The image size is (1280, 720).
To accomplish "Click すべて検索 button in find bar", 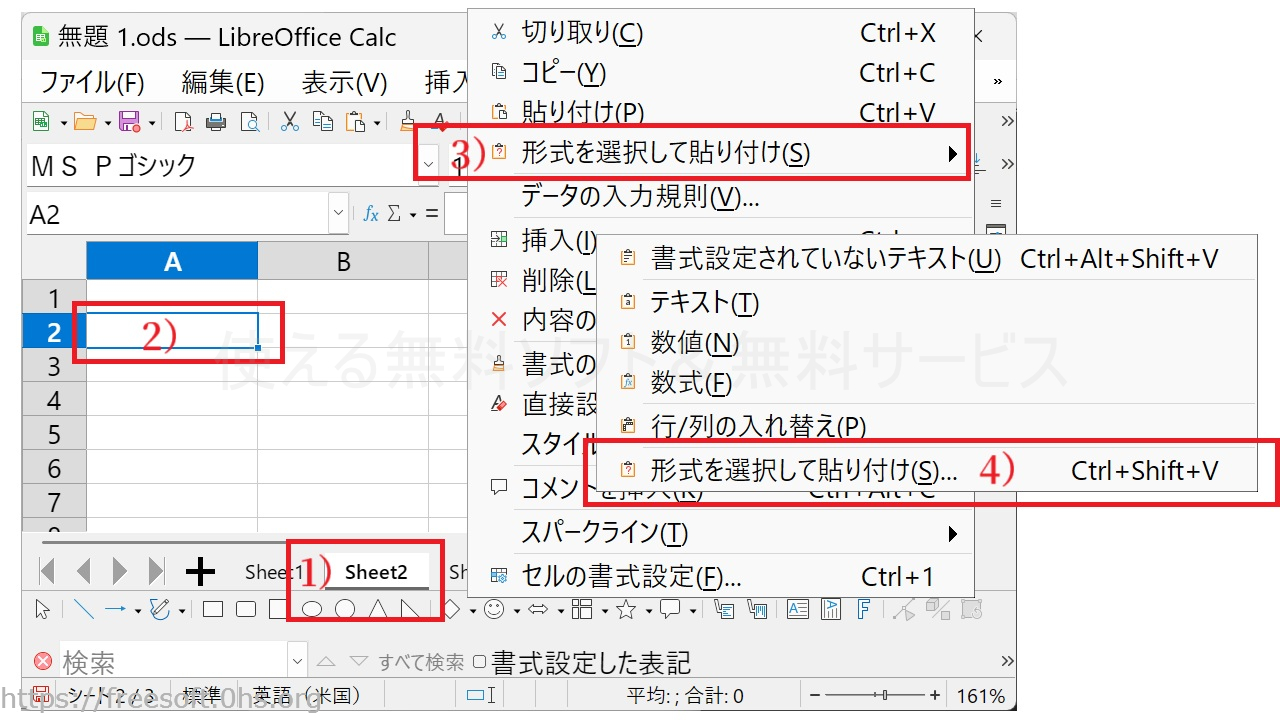I will click(x=420, y=662).
